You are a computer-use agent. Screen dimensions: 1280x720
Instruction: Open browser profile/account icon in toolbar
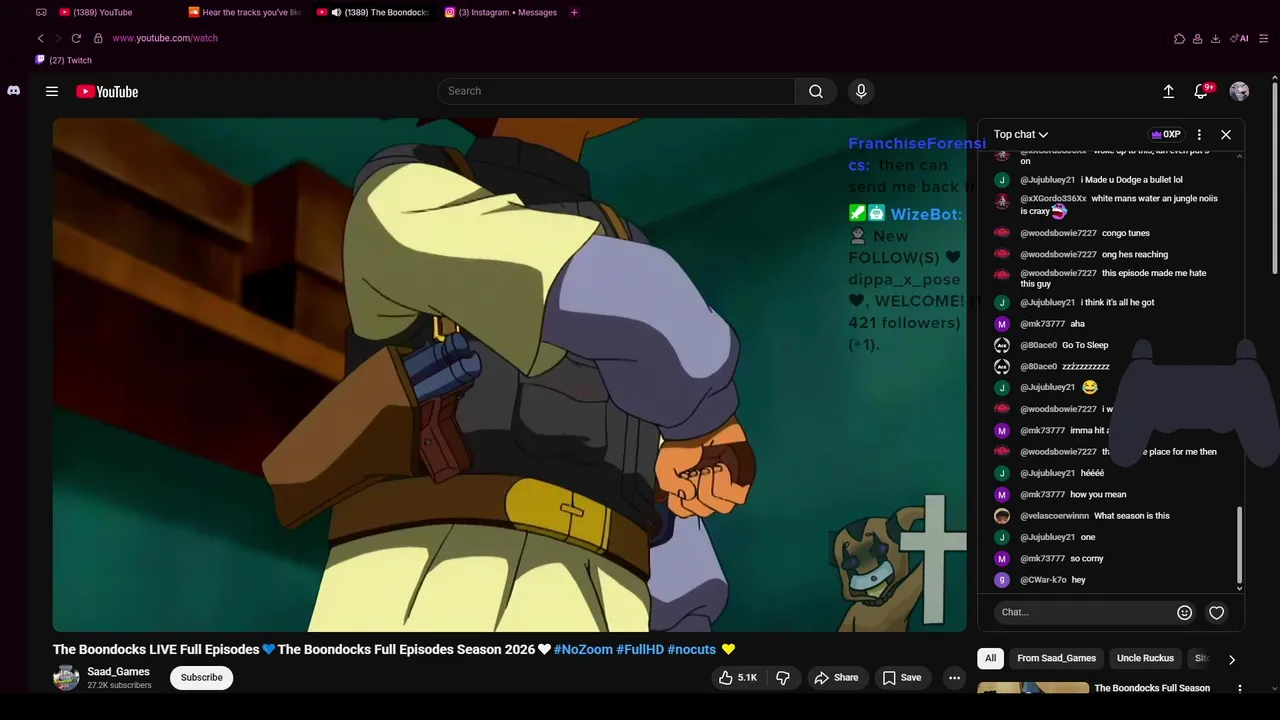[x=1197, y=38]
